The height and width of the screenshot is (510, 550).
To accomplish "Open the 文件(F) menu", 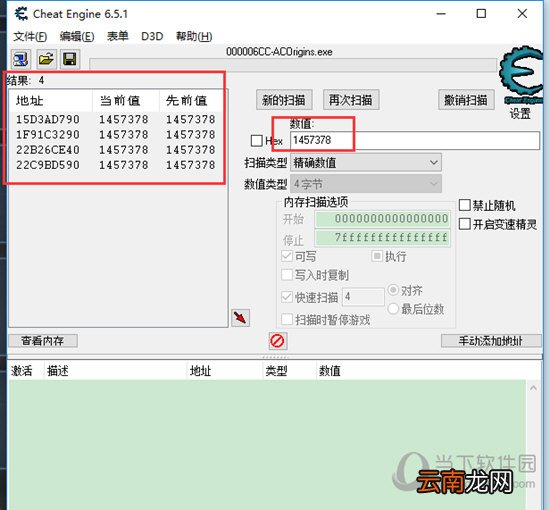I will click(x=30, y=36).
